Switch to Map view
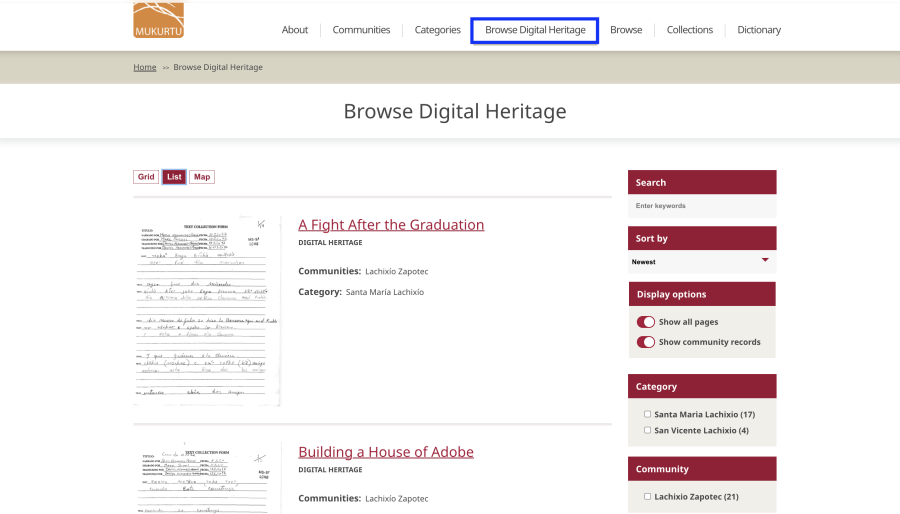Image resolution: width=900 pixels, height=514 pixels. pos(202,177)
